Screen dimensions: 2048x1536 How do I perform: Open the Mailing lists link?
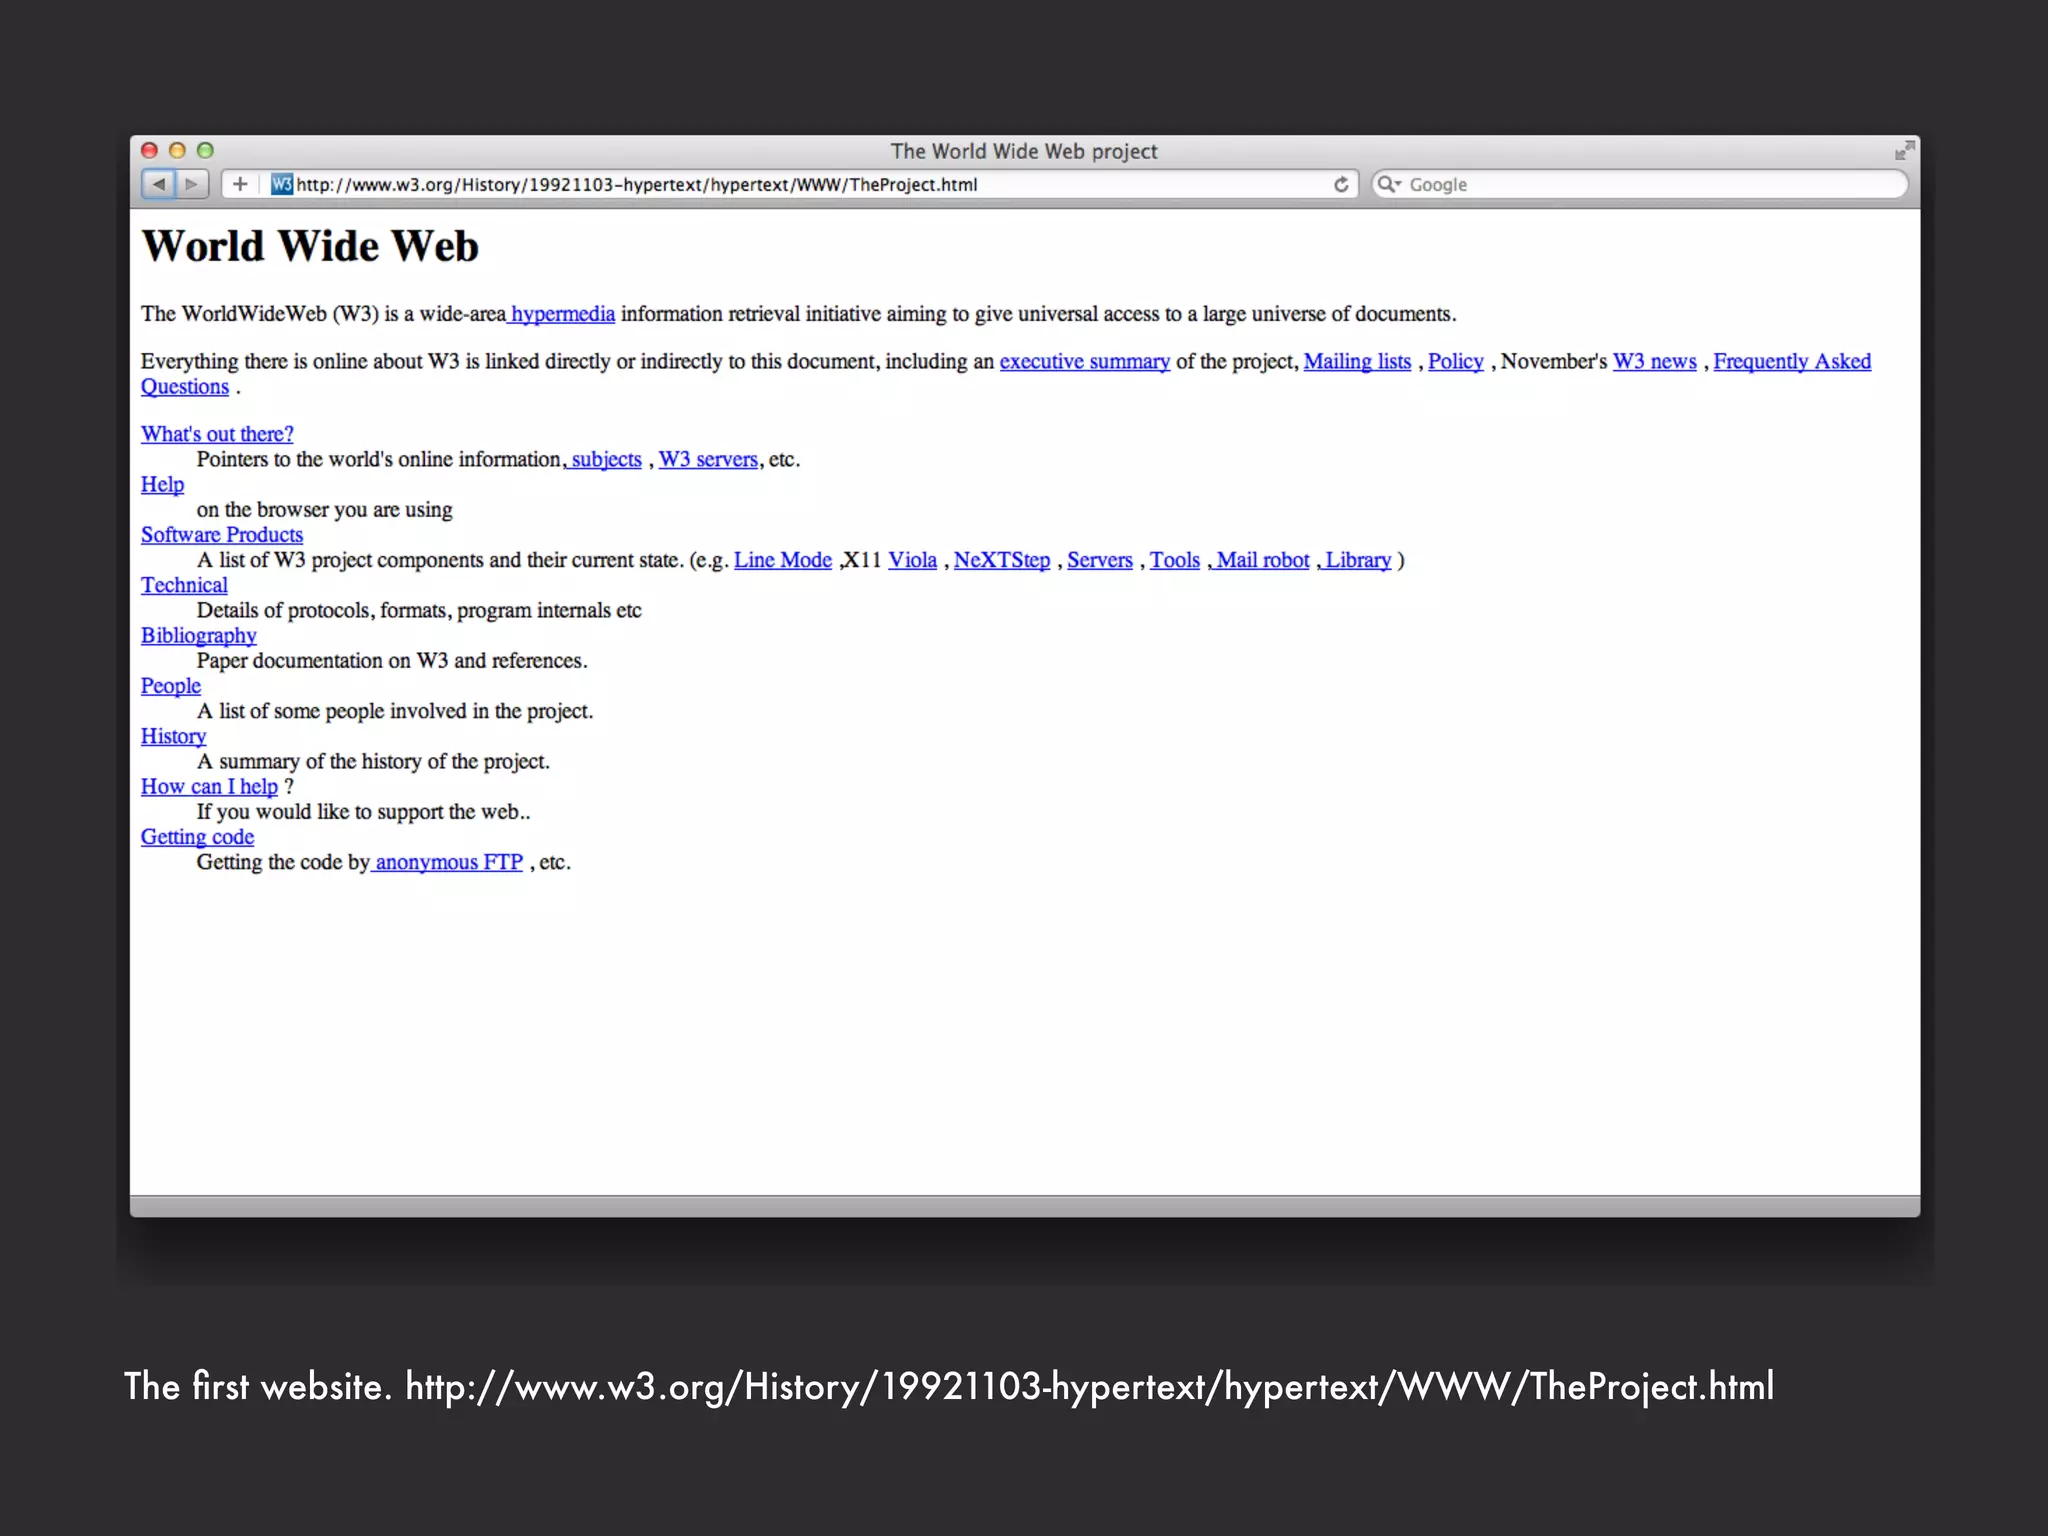[x=1357, y=362]
